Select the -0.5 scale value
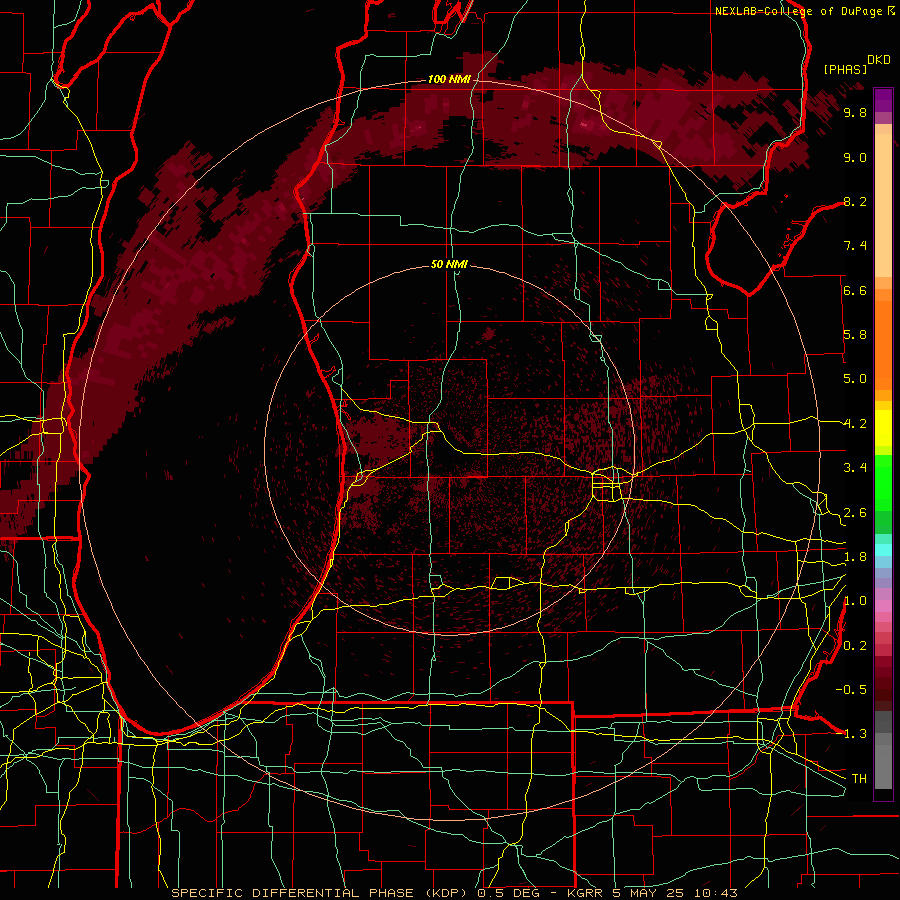 [x=851, y=690]
